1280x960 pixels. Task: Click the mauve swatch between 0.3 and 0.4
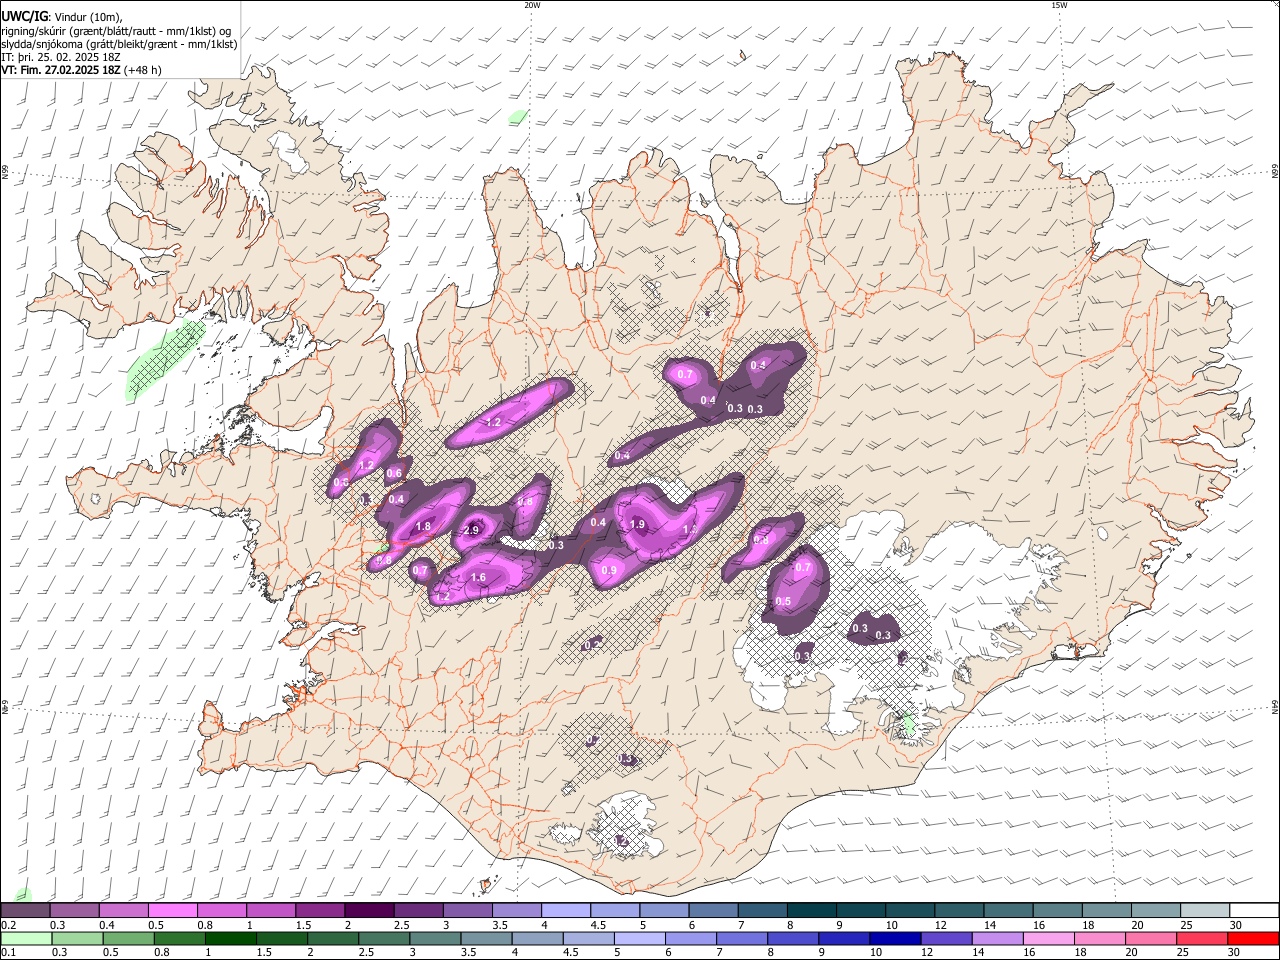click(x=75, y=911)
